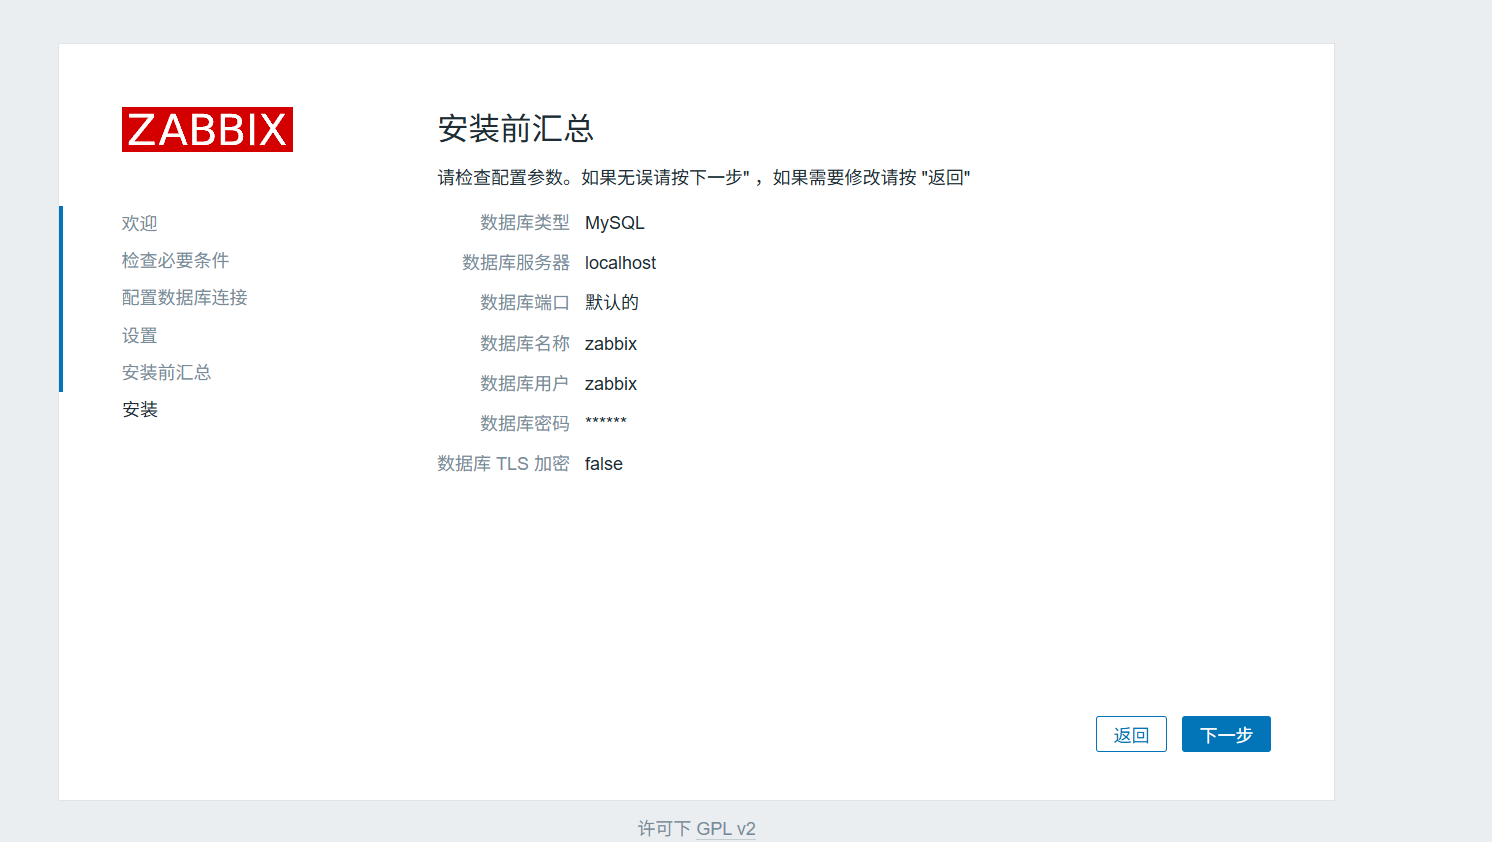Image resolution: width=1492 pixels, height=842 pixels.
Task: Click the 数据库类型 label
Action: coord(525,223)
